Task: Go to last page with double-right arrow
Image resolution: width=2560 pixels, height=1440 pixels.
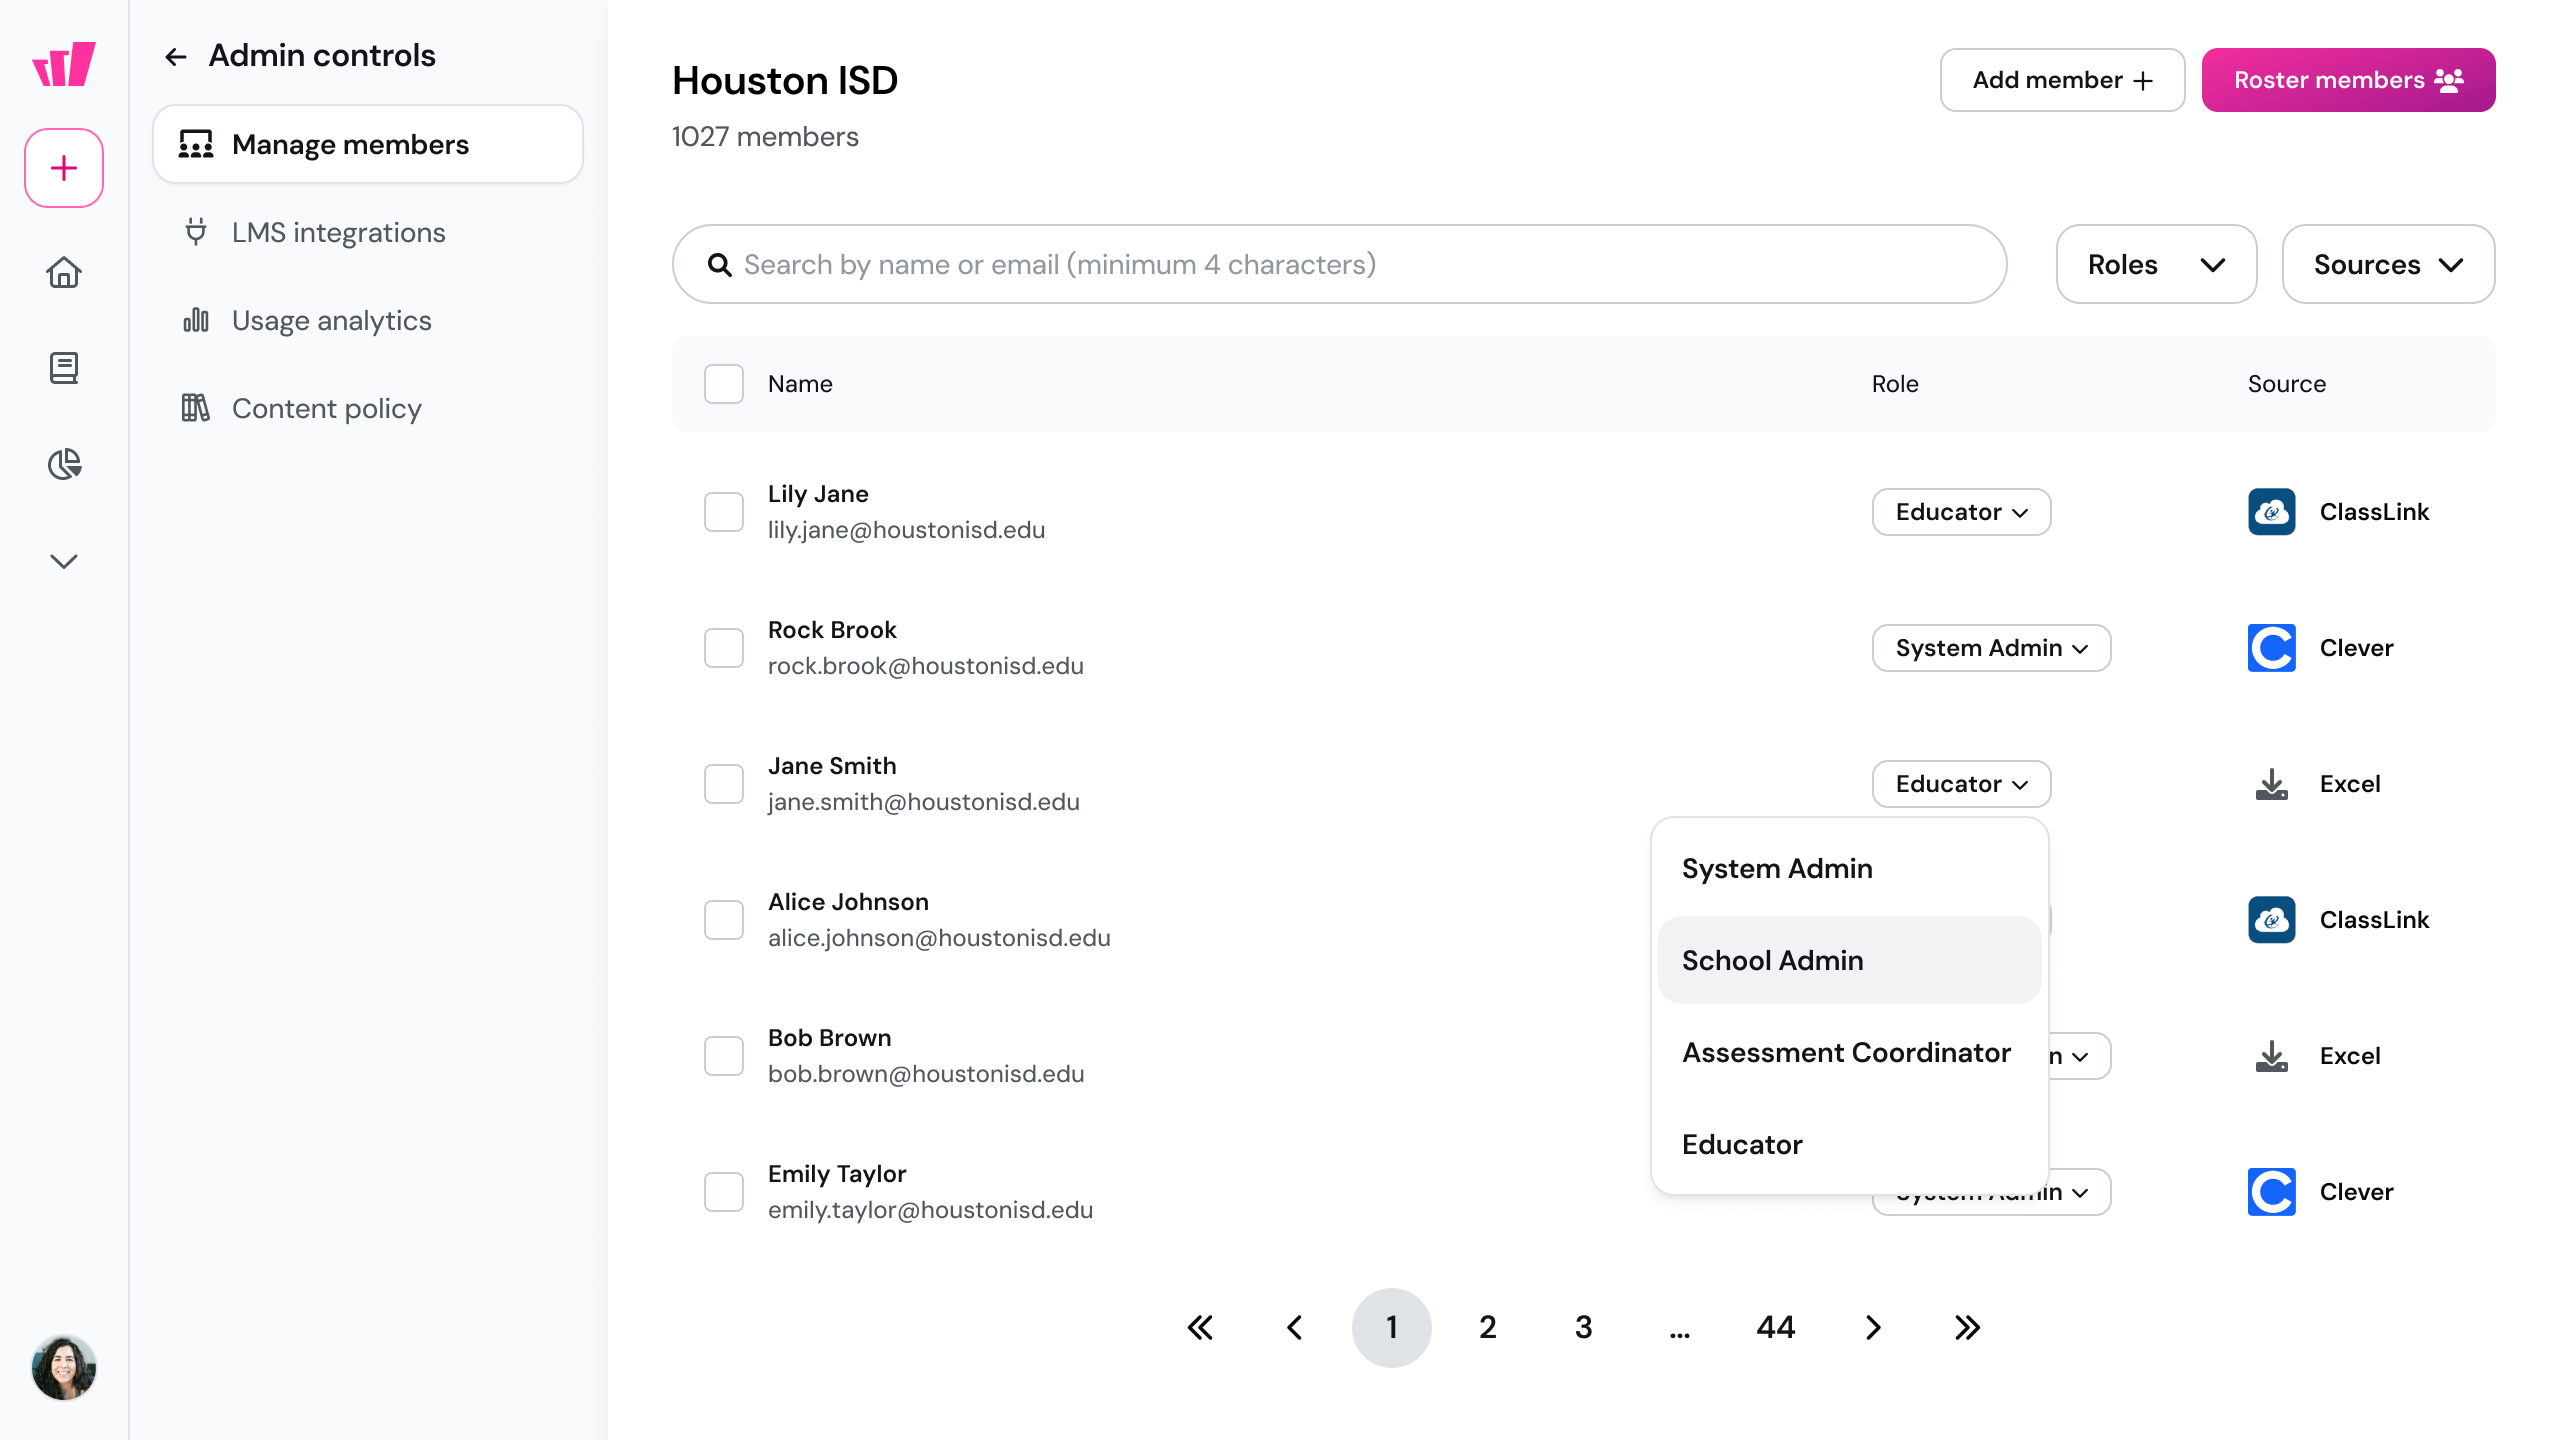Action: pos(1967,1327)
